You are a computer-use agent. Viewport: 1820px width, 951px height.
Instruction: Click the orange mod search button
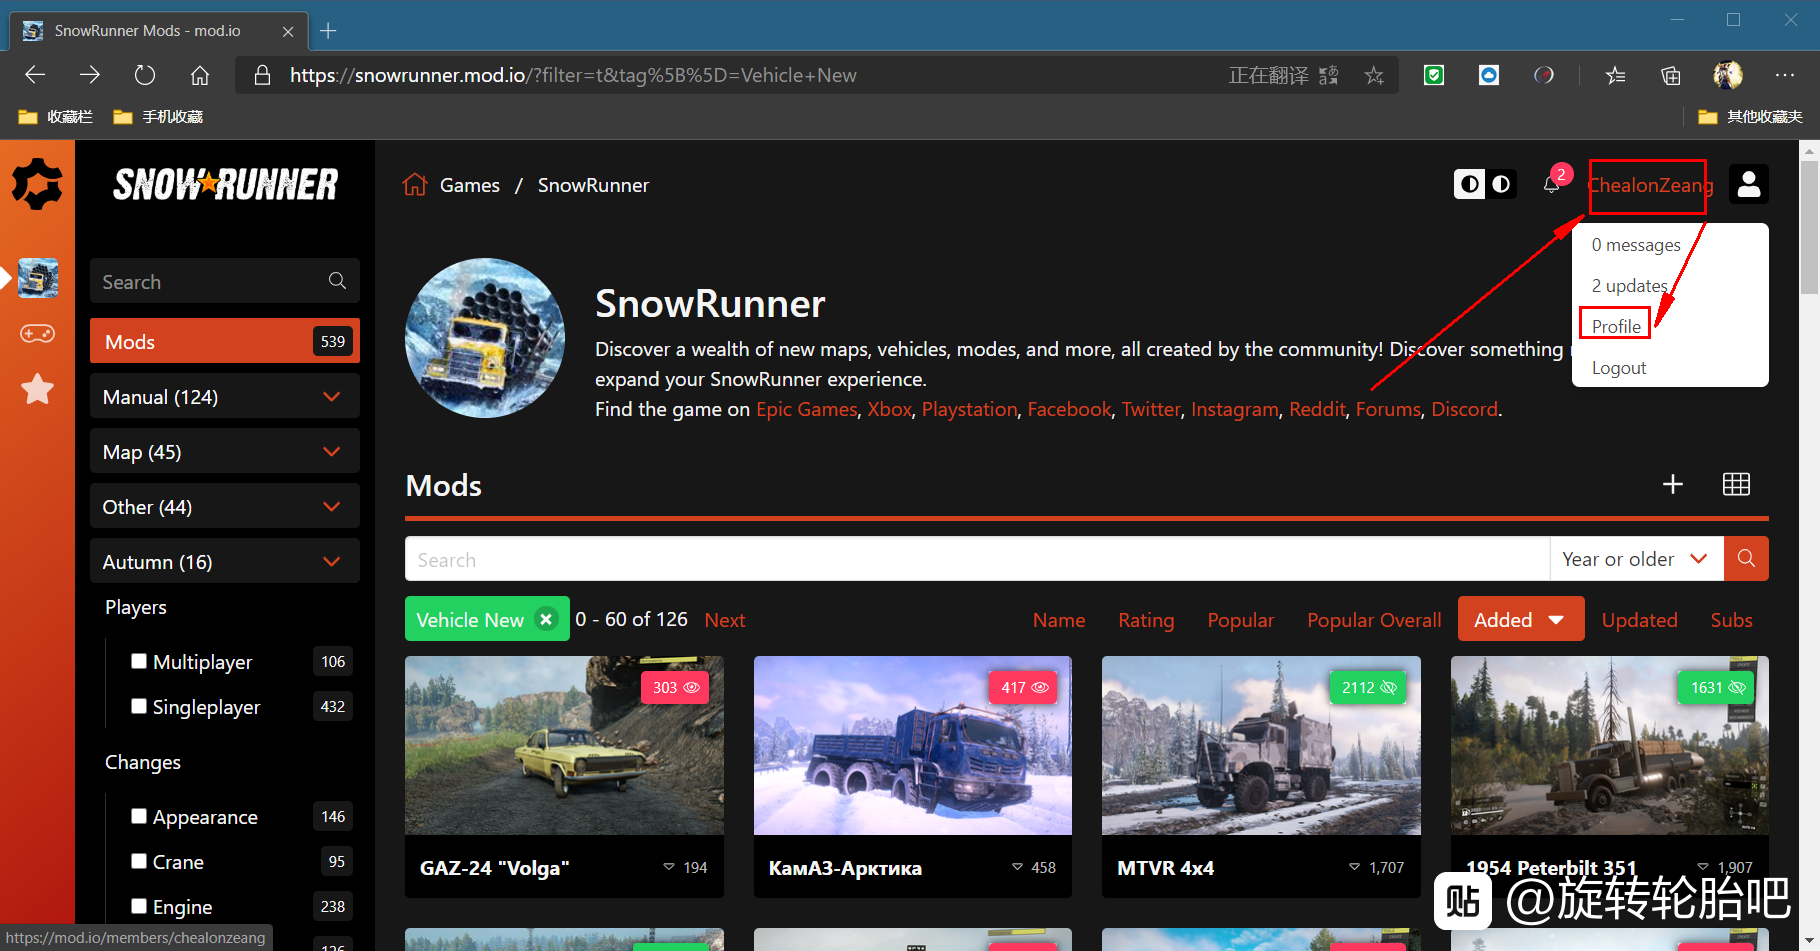[1746, 559]
